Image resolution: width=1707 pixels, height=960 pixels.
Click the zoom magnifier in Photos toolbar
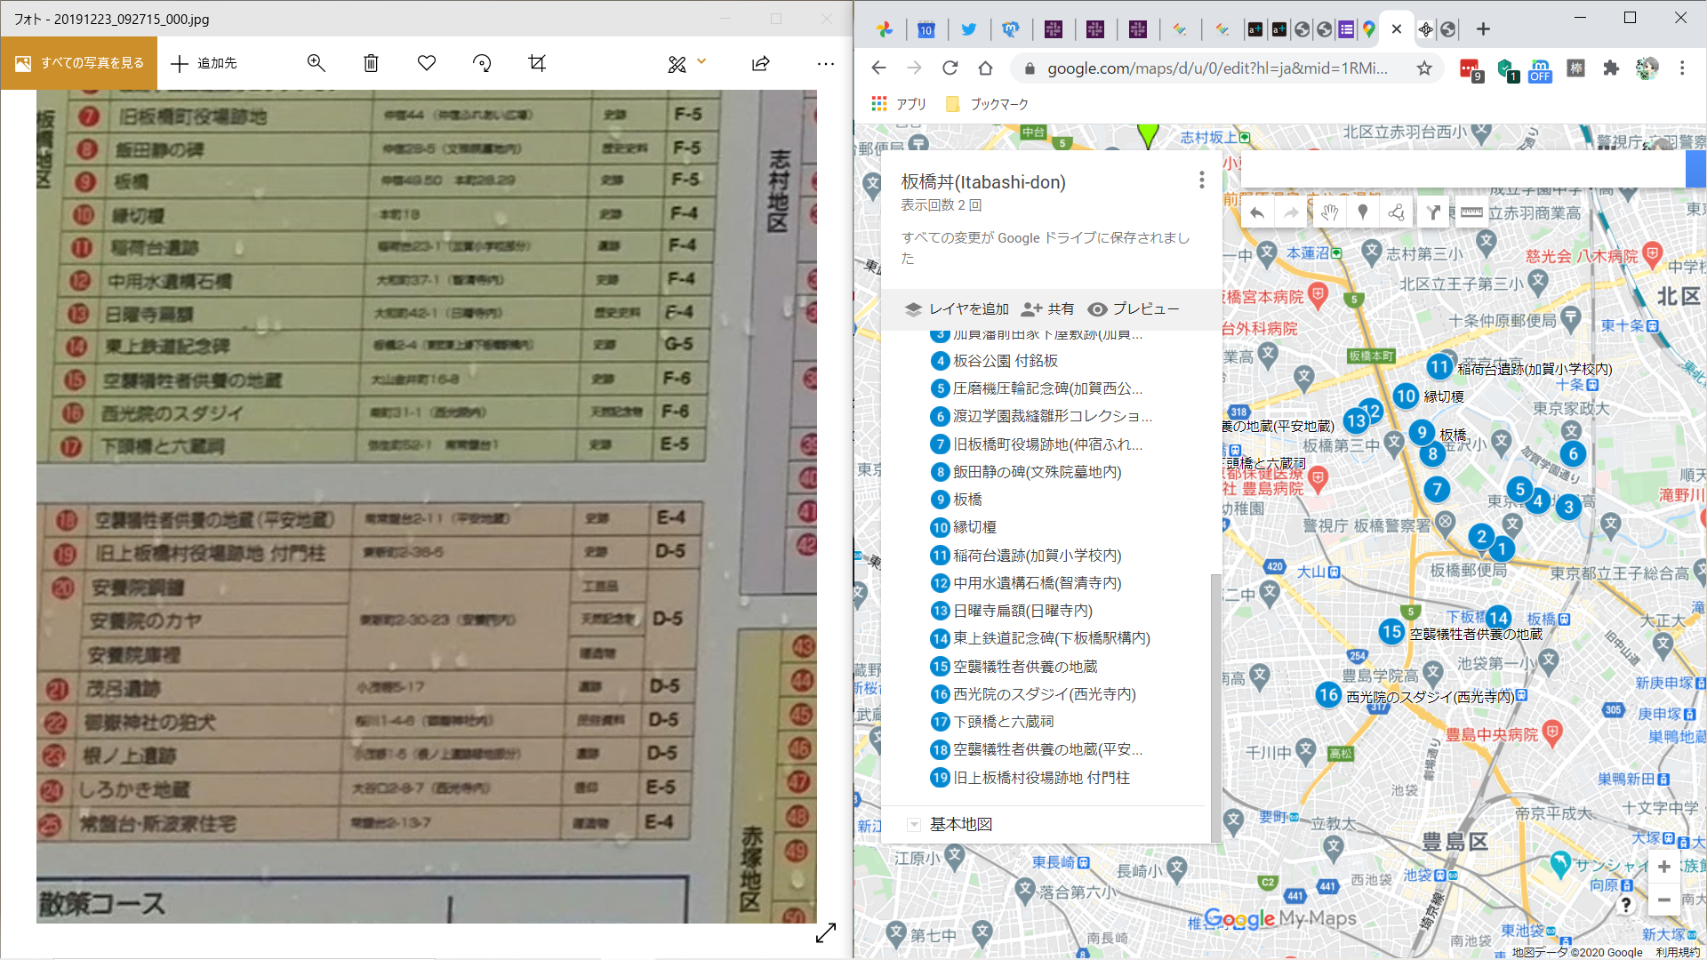pos(316,63)
